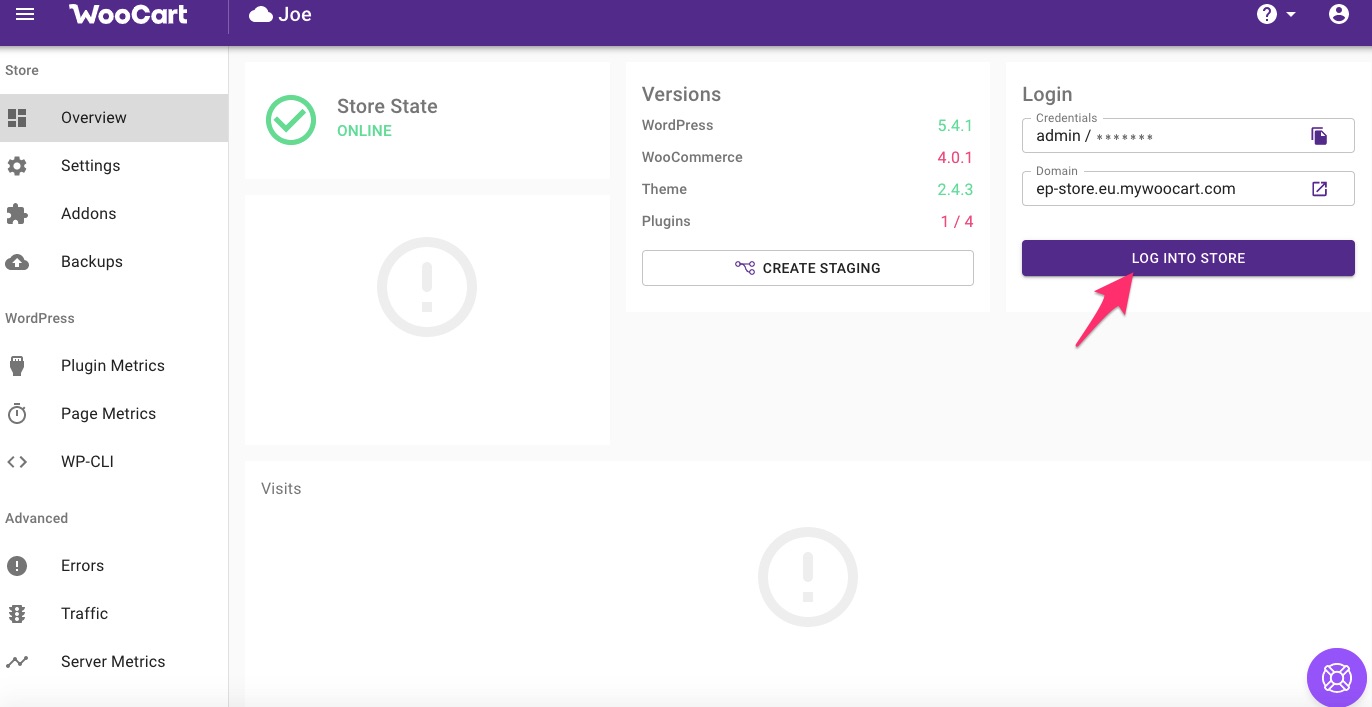Open the hamburger navigation menu
1372x707 pixels.
[25, 15]
